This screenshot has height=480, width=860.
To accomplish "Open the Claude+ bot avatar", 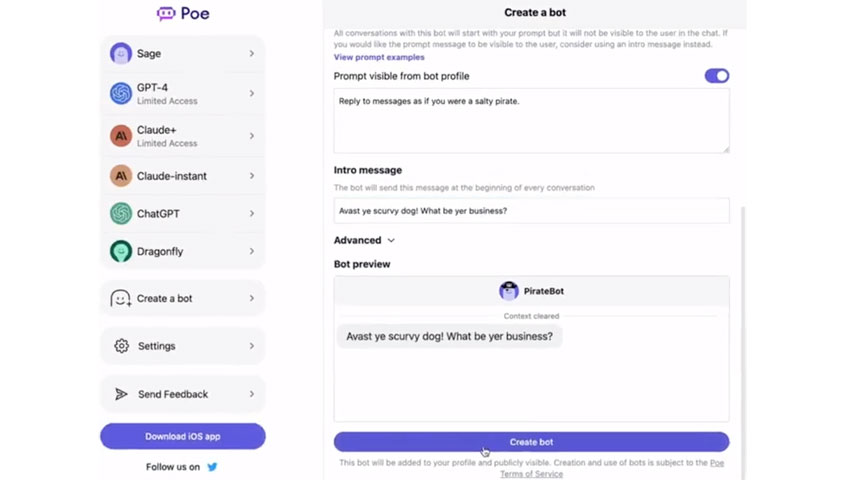I will [x=121, y=135].
